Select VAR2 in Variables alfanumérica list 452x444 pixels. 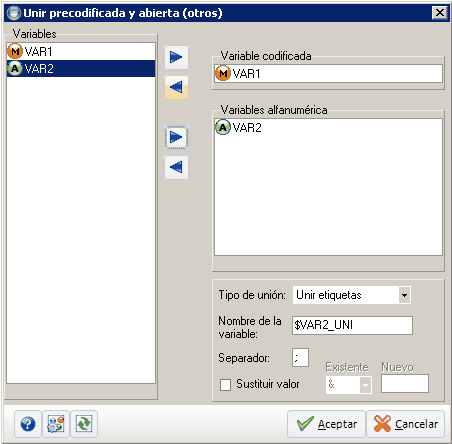point(238,127)
